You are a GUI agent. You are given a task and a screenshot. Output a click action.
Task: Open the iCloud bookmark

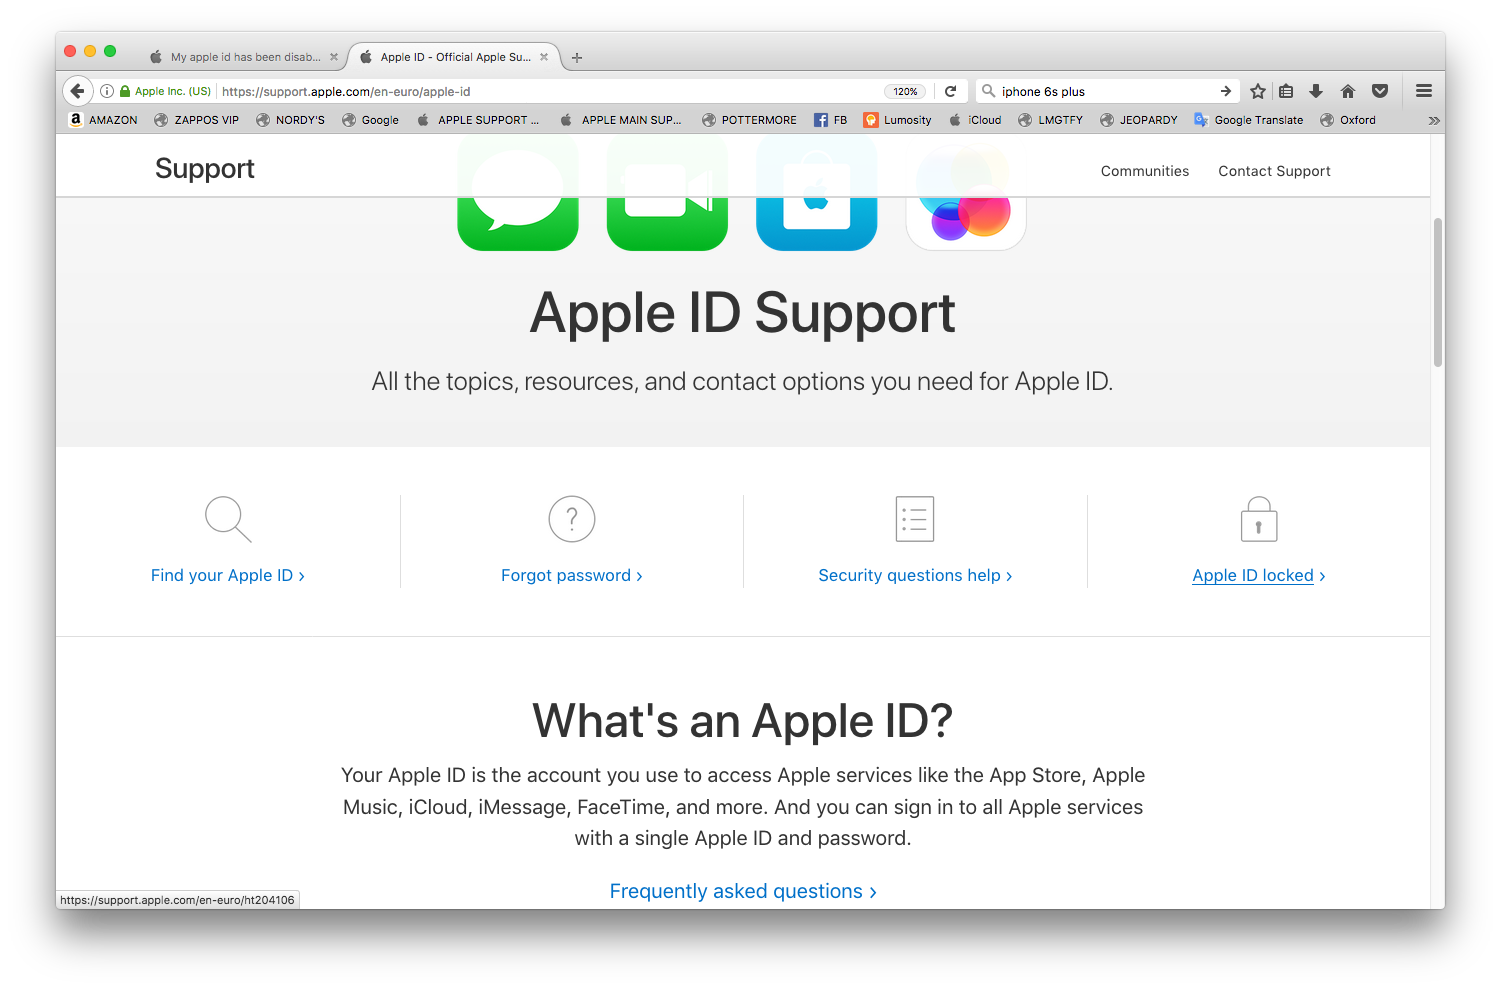[975, 120]
